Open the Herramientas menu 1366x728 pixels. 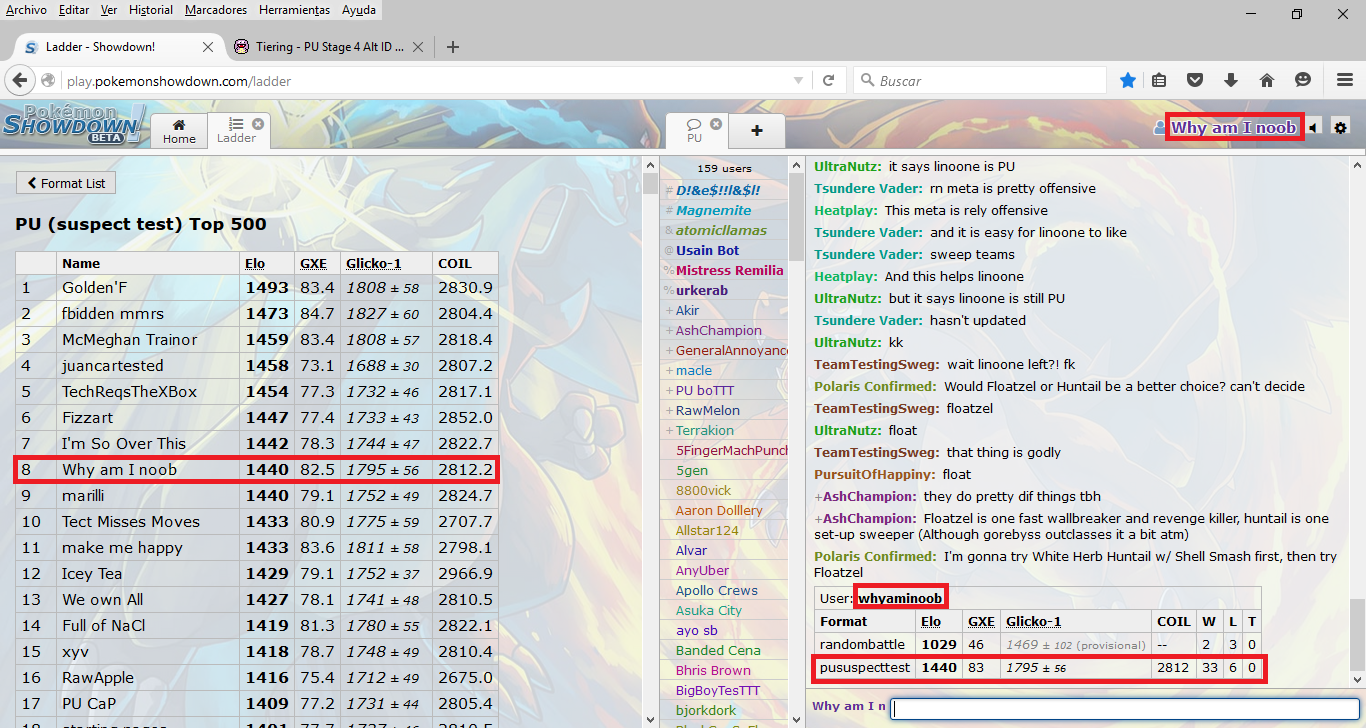[x=294, y=10]
